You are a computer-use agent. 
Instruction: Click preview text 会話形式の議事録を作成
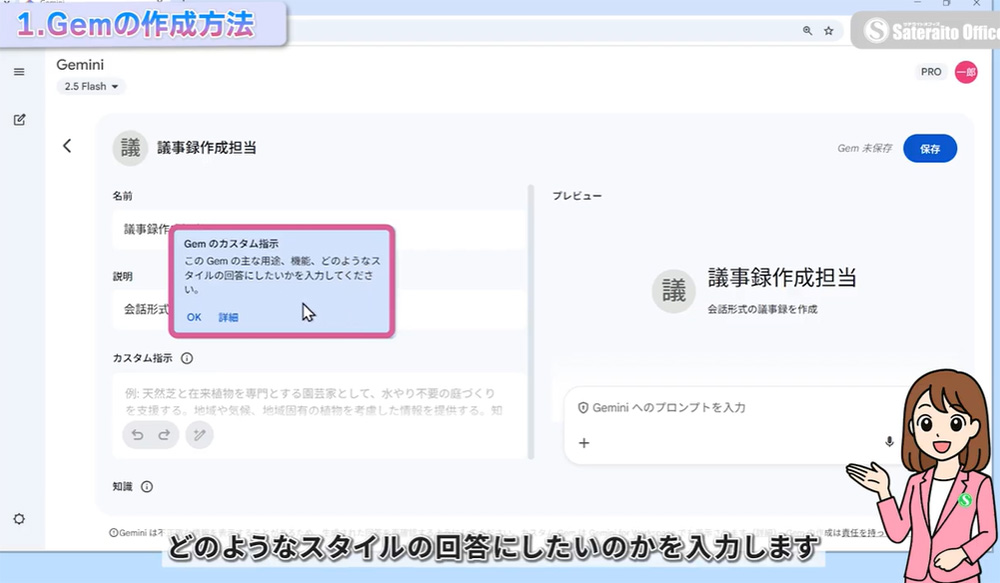(x=762, y=309)
